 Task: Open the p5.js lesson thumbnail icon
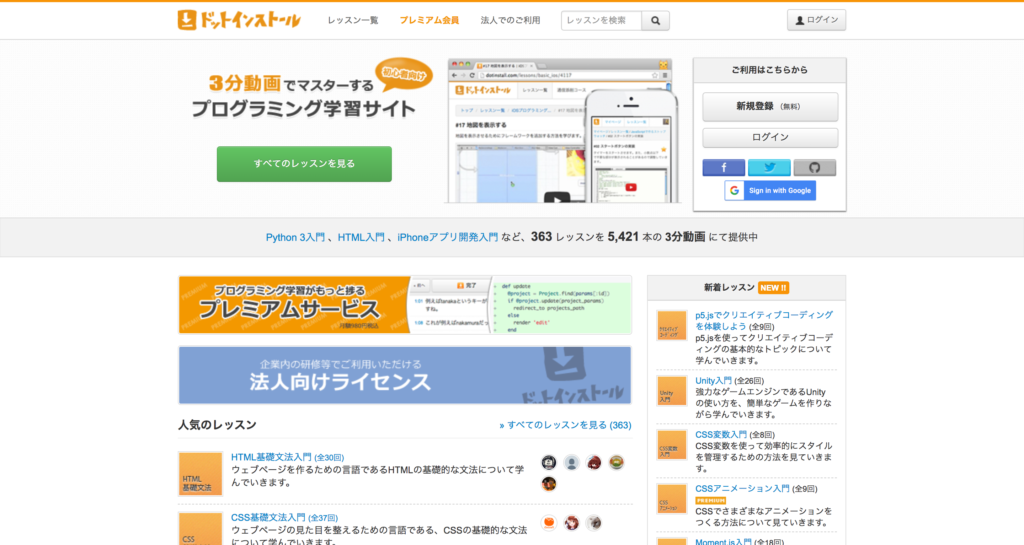tap(671, 325)
